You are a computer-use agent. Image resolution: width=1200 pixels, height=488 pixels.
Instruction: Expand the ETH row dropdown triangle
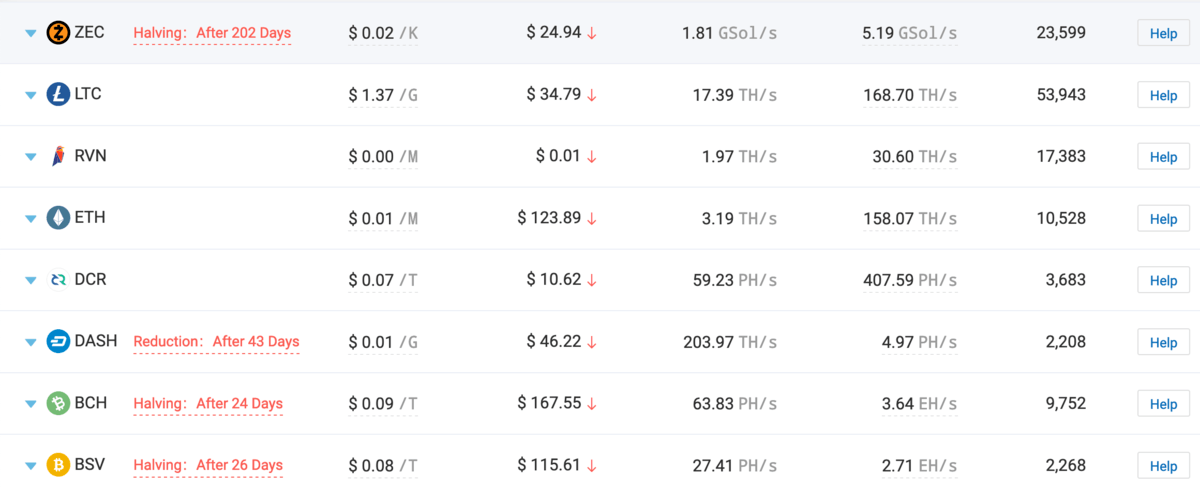30,219
